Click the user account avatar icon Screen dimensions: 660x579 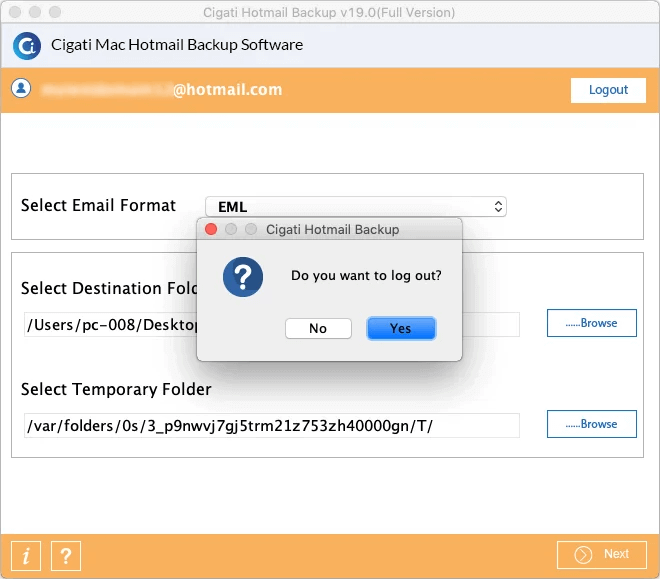21,88
